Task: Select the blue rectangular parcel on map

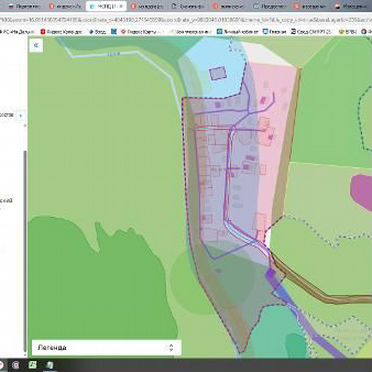Action: click(218, 73)
